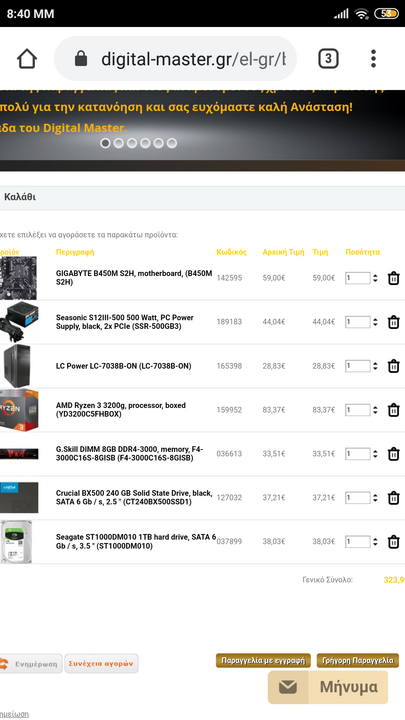Tap the battery indicator in status bar
The image size is (405, 720).
[x=387, y=14]
